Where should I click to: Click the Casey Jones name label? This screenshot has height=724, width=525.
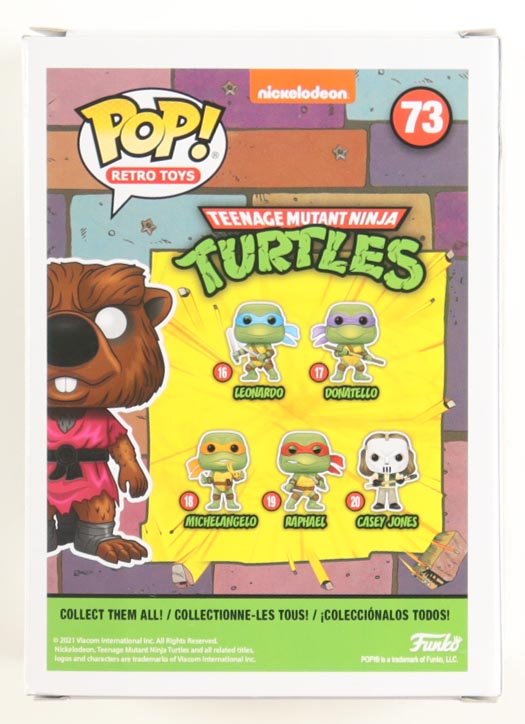pyautogui.click(x=387, y=522)
